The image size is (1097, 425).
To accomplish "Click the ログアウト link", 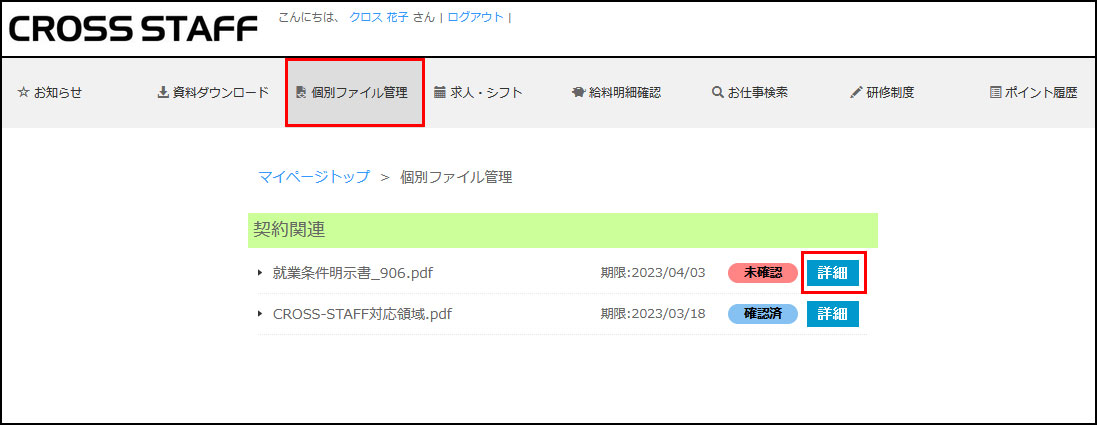I will 476,18.
